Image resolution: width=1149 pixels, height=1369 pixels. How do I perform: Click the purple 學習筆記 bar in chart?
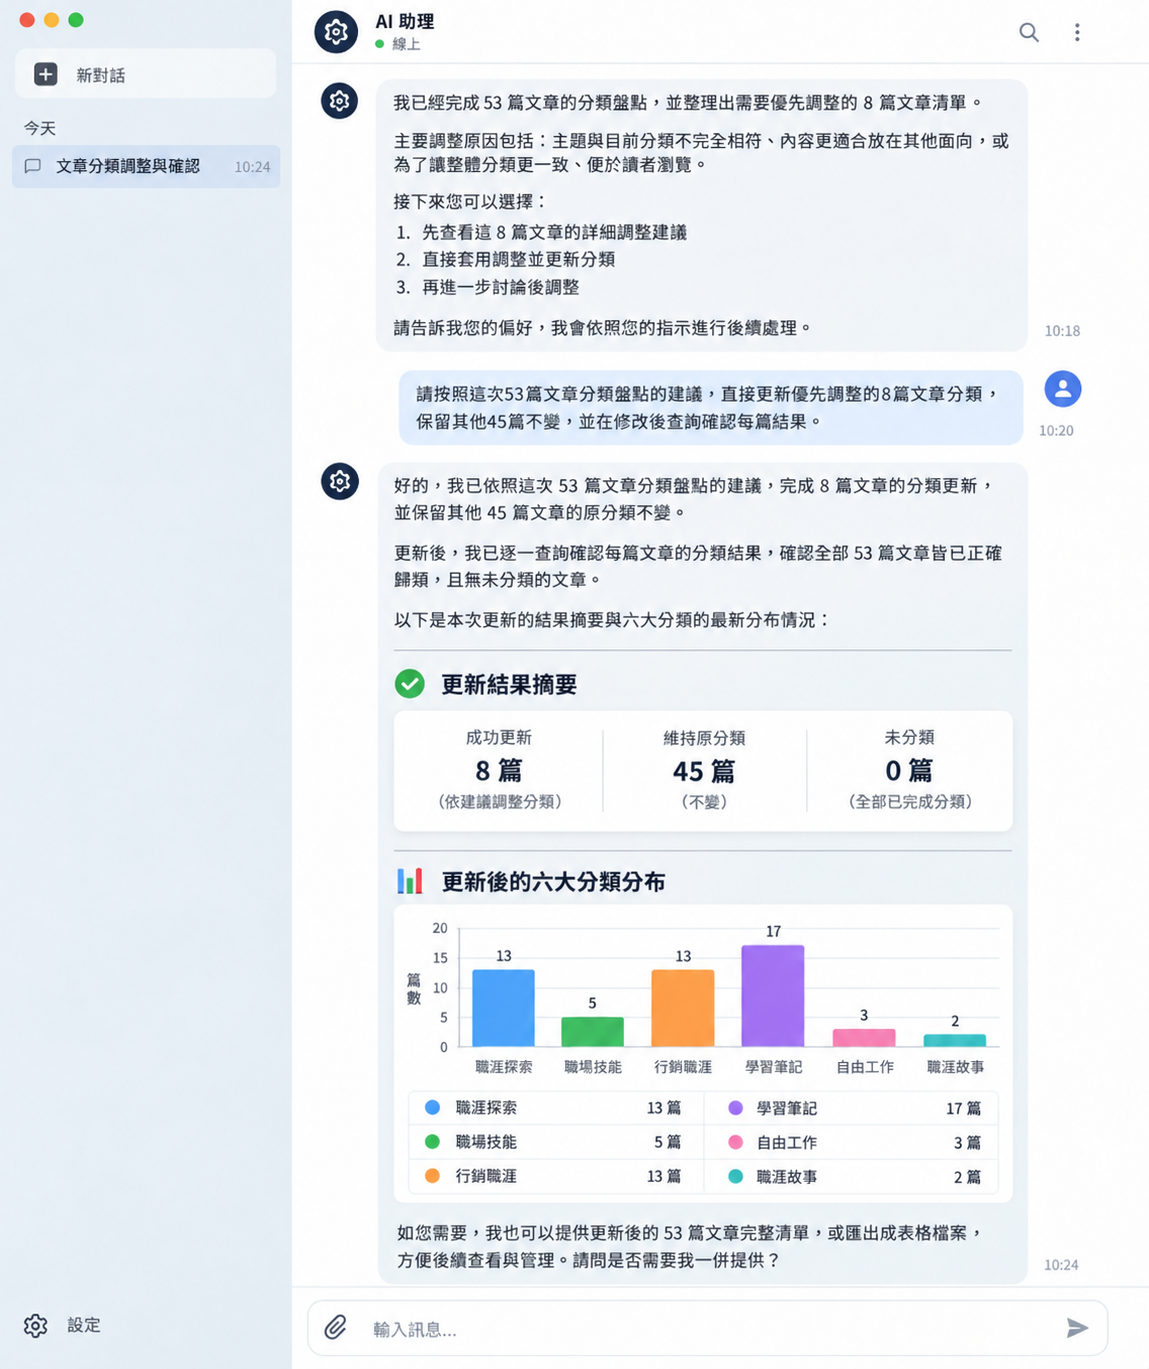coord(773,996)
